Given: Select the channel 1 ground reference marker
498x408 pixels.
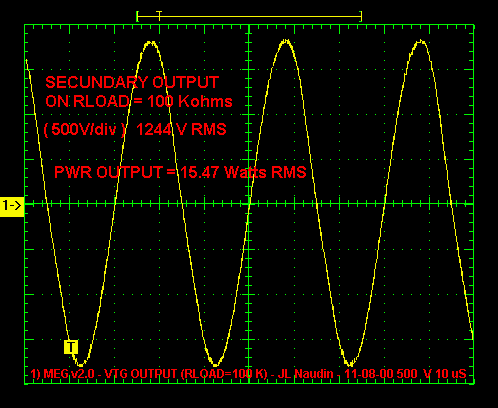Looking at the screenshot, I should [x=12, y=206].
